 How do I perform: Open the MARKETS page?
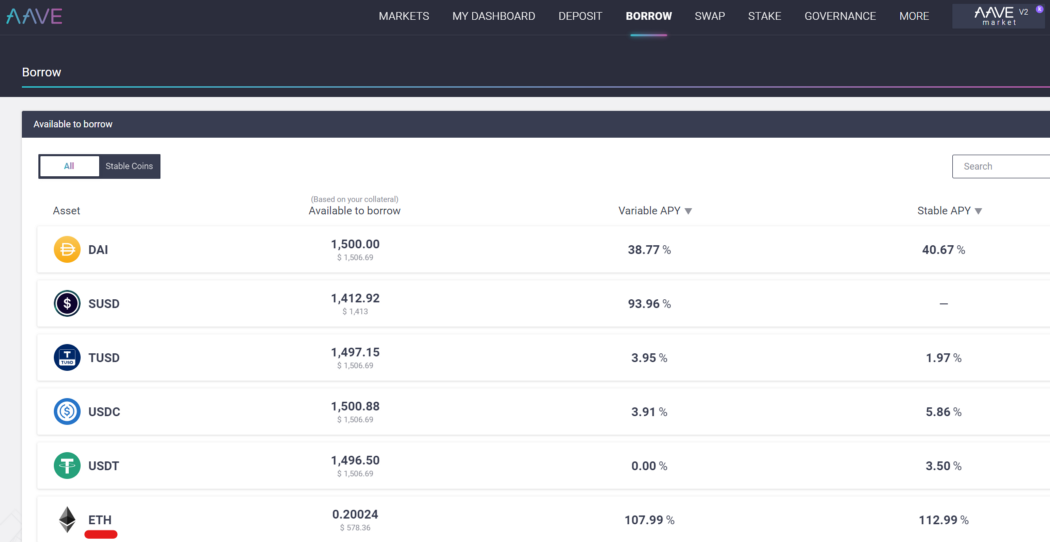(x=404, y=16)
